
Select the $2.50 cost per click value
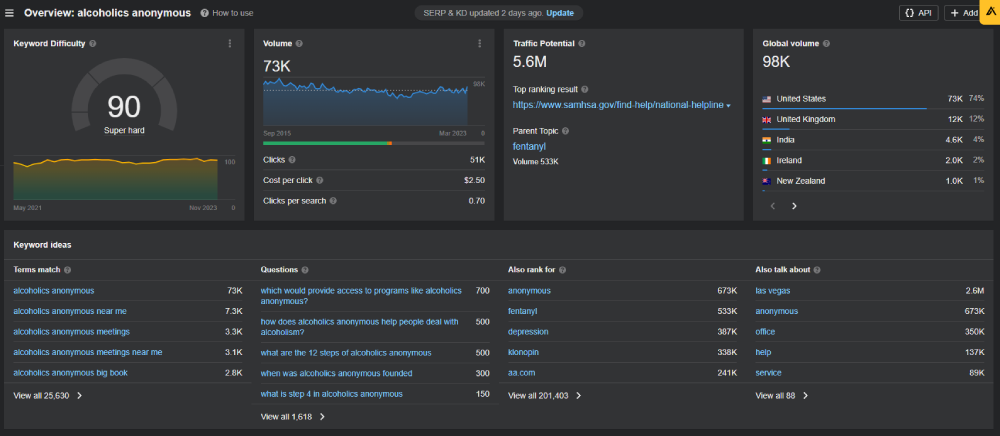474,180
